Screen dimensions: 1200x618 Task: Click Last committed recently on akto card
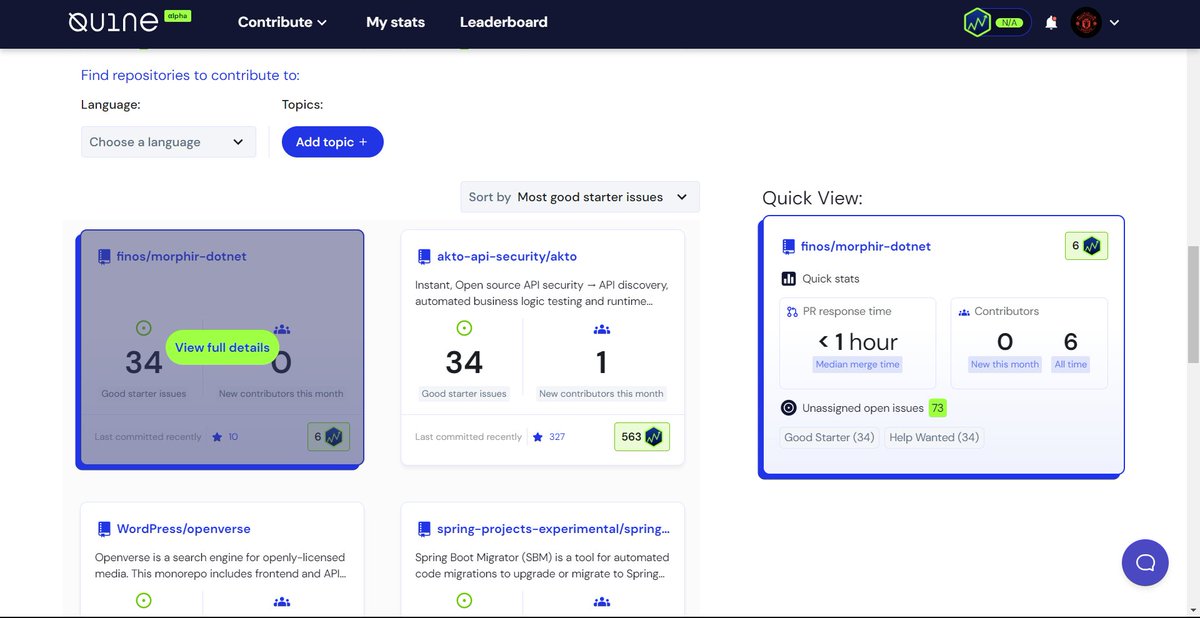468,437
